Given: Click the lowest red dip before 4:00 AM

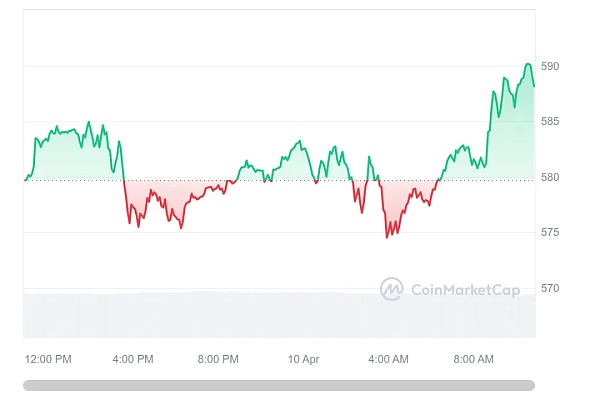Looking at the screenshot, I should click(387, 237).
